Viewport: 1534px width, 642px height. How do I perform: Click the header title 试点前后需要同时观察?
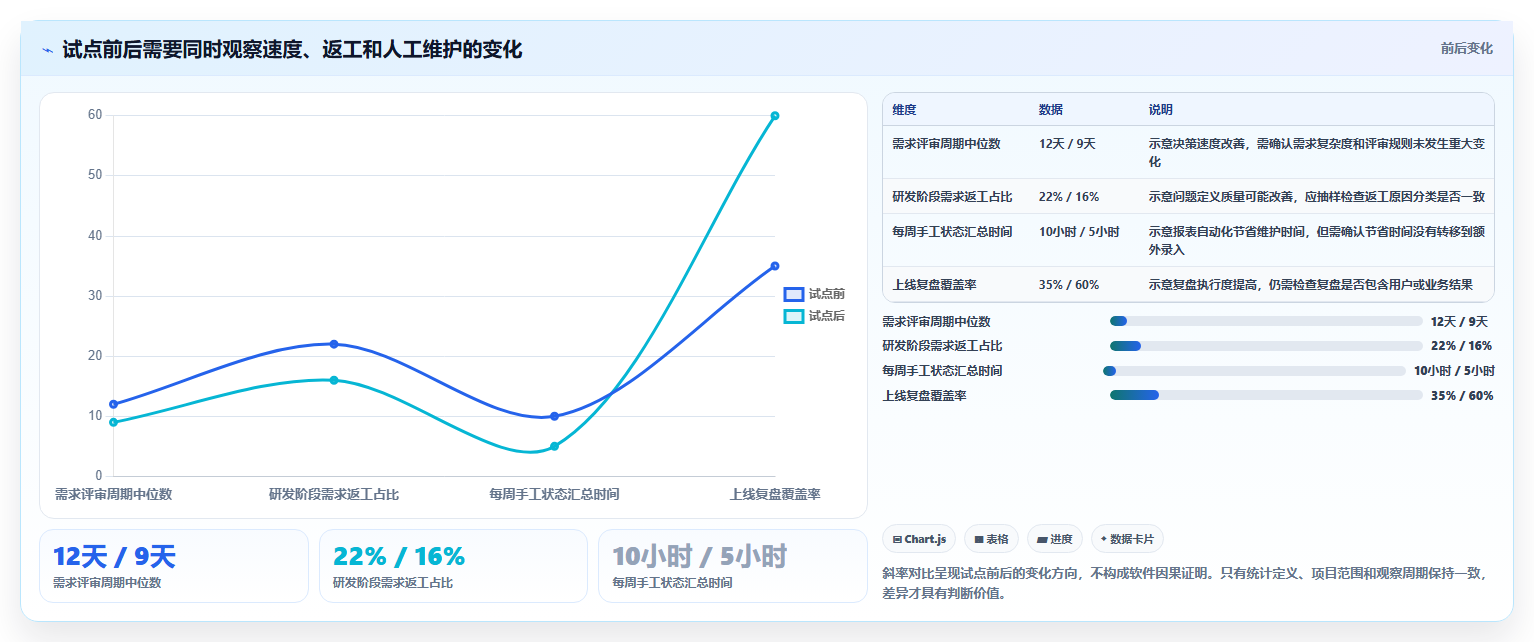(292, 49)
